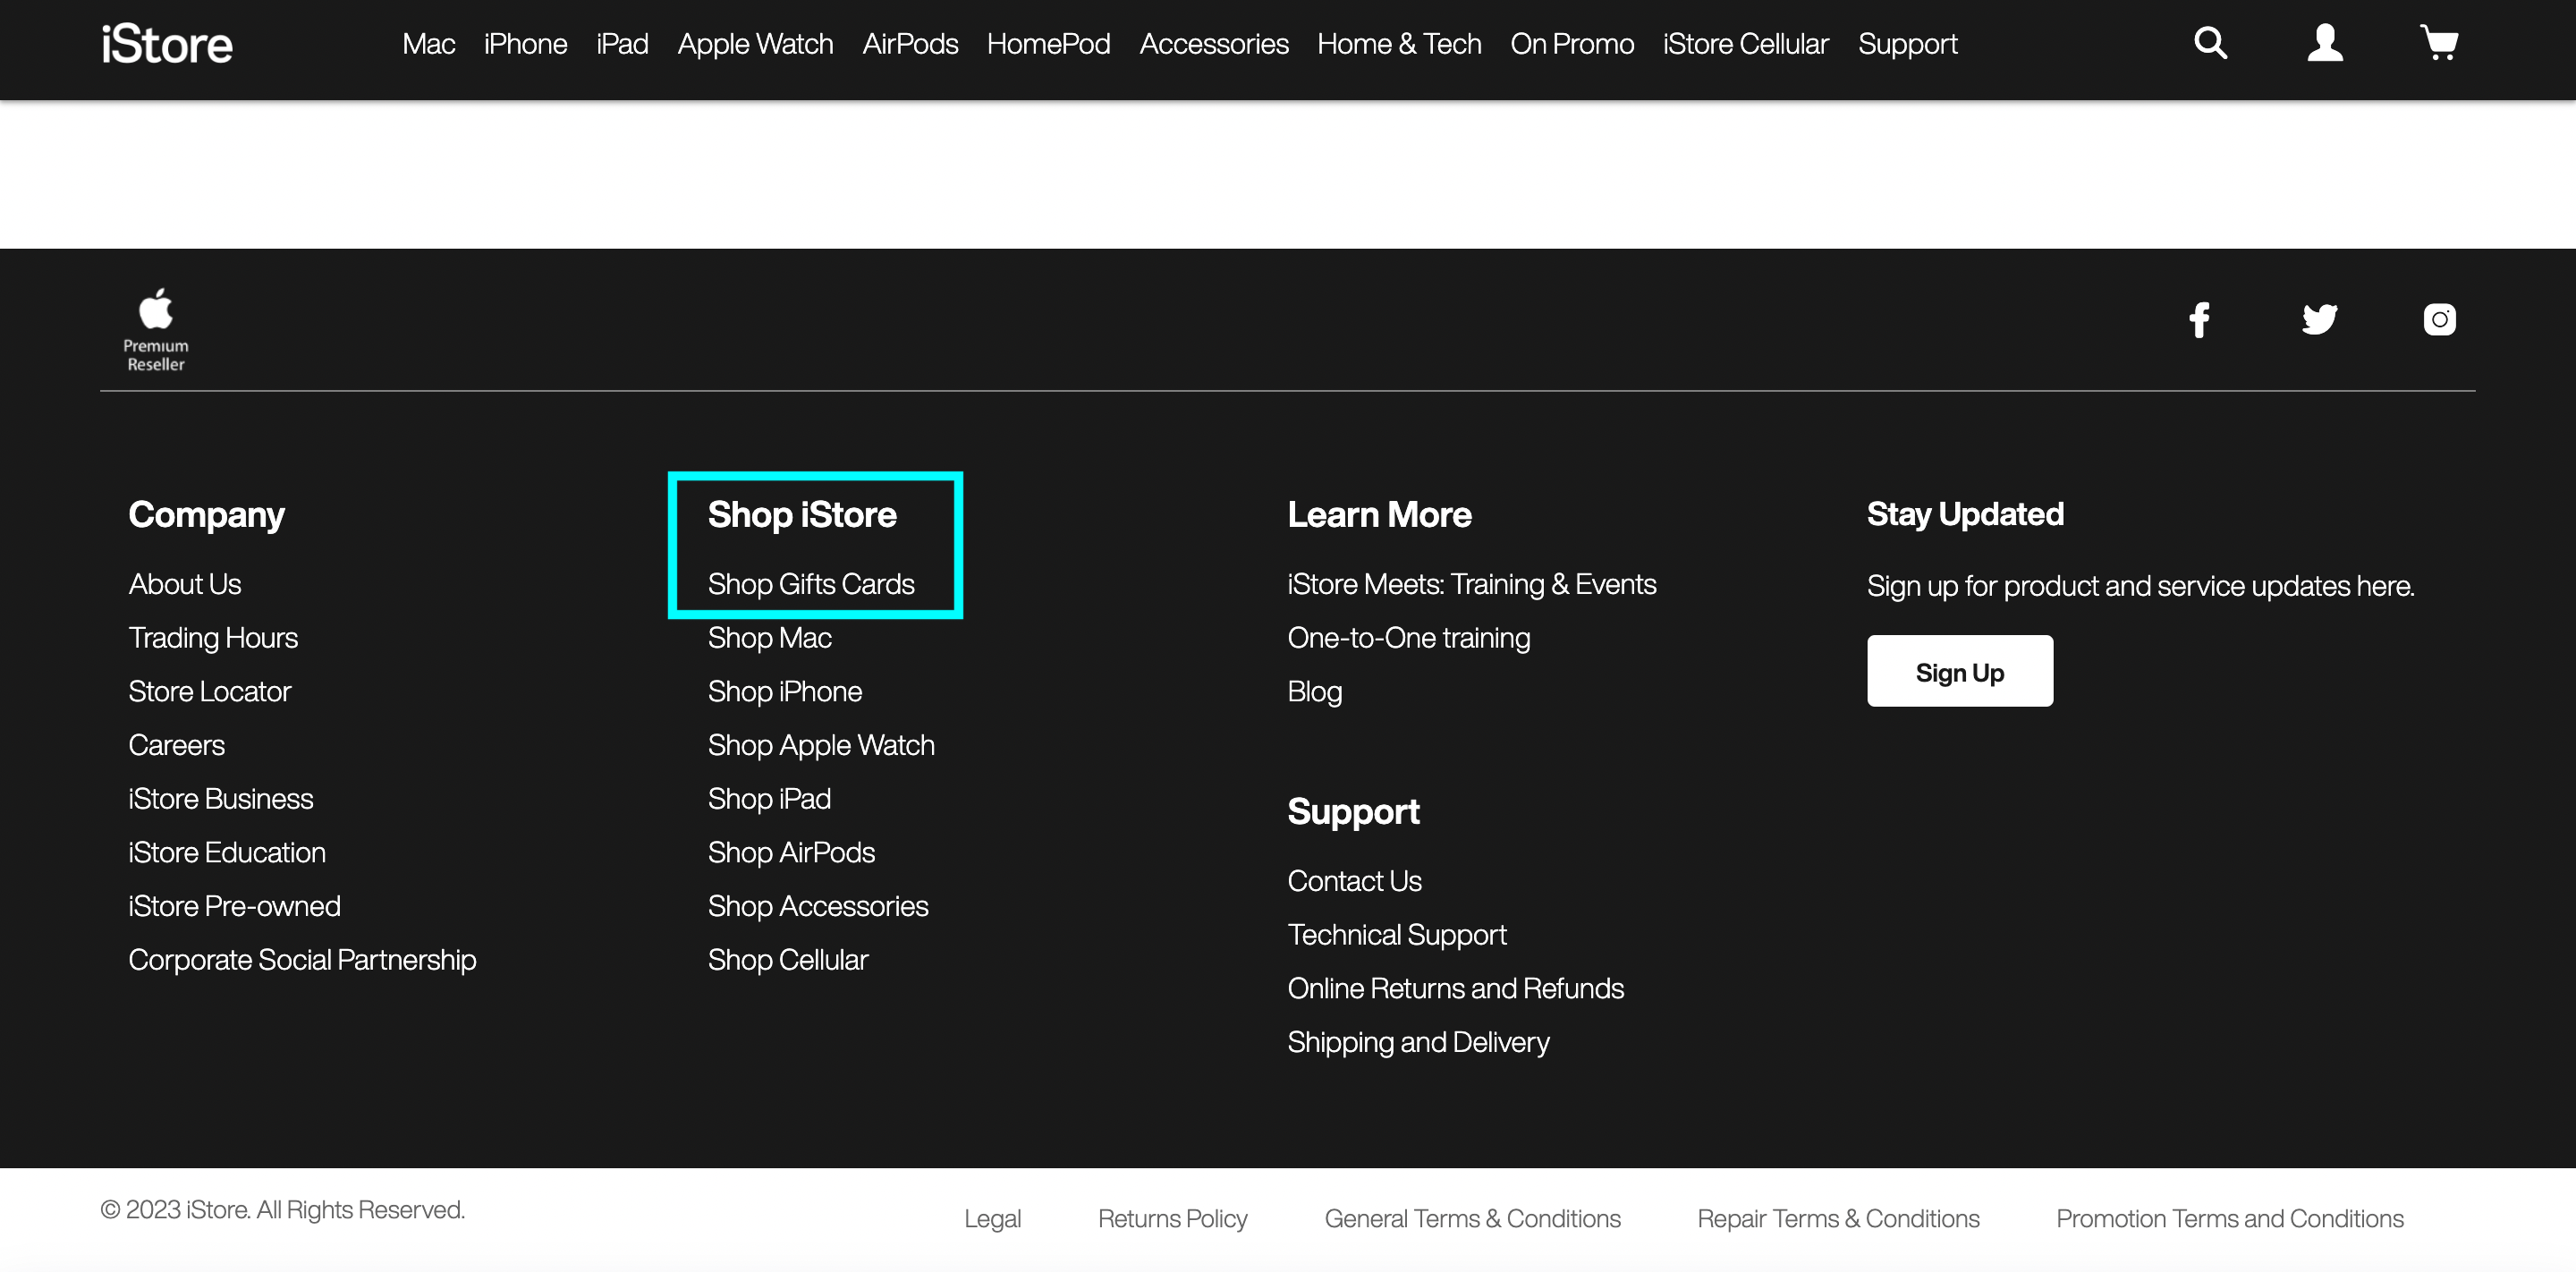Open the About Us link
The width and height of the screenshot is (2576, 1272).
point(185,584)
